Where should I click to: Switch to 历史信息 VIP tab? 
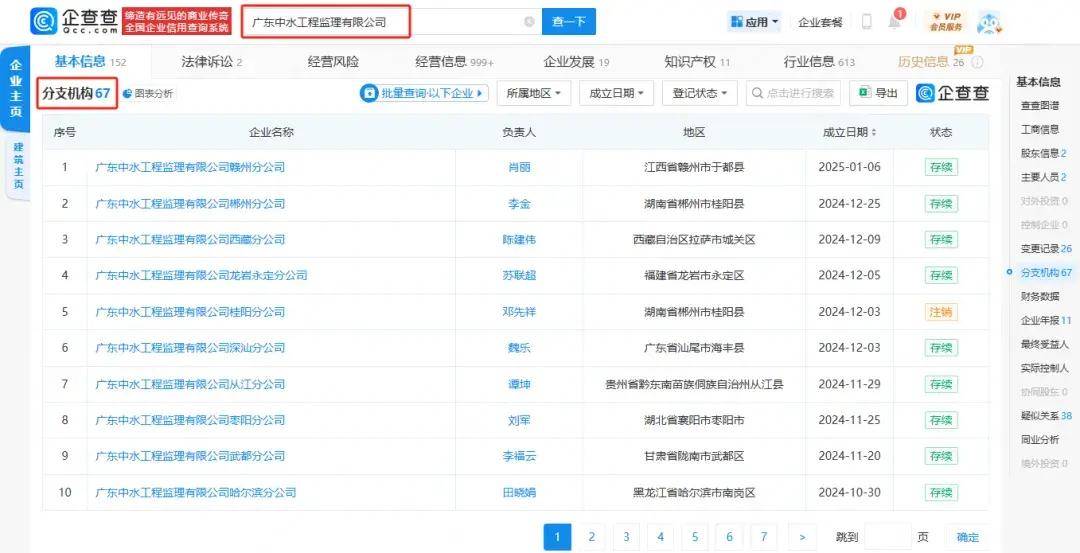click(931, 62)
